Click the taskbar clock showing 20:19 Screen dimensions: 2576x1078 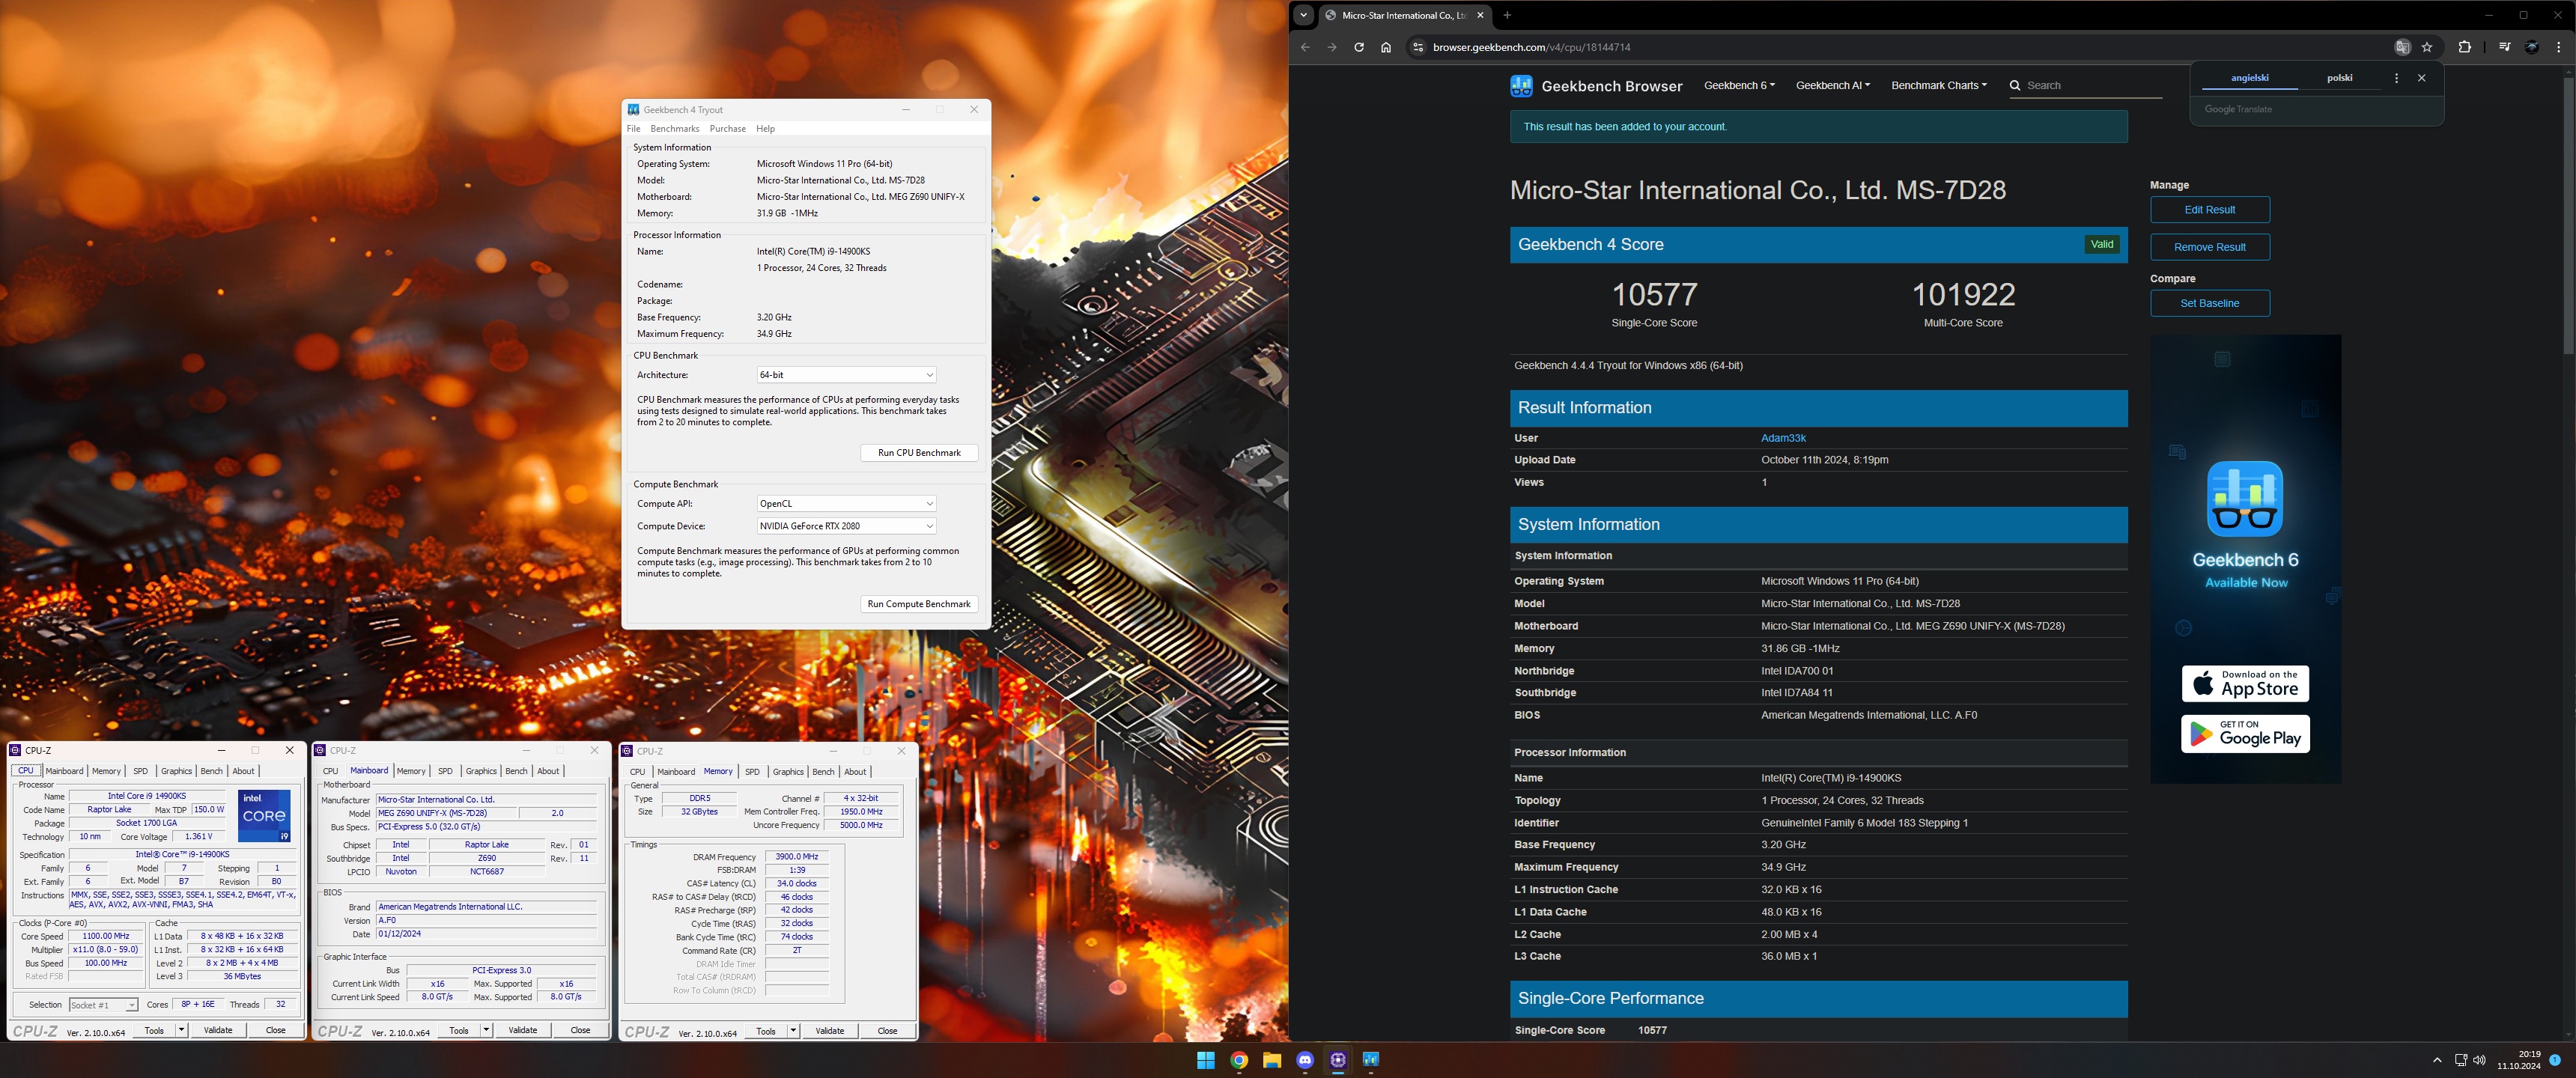pos(2518,1060)
